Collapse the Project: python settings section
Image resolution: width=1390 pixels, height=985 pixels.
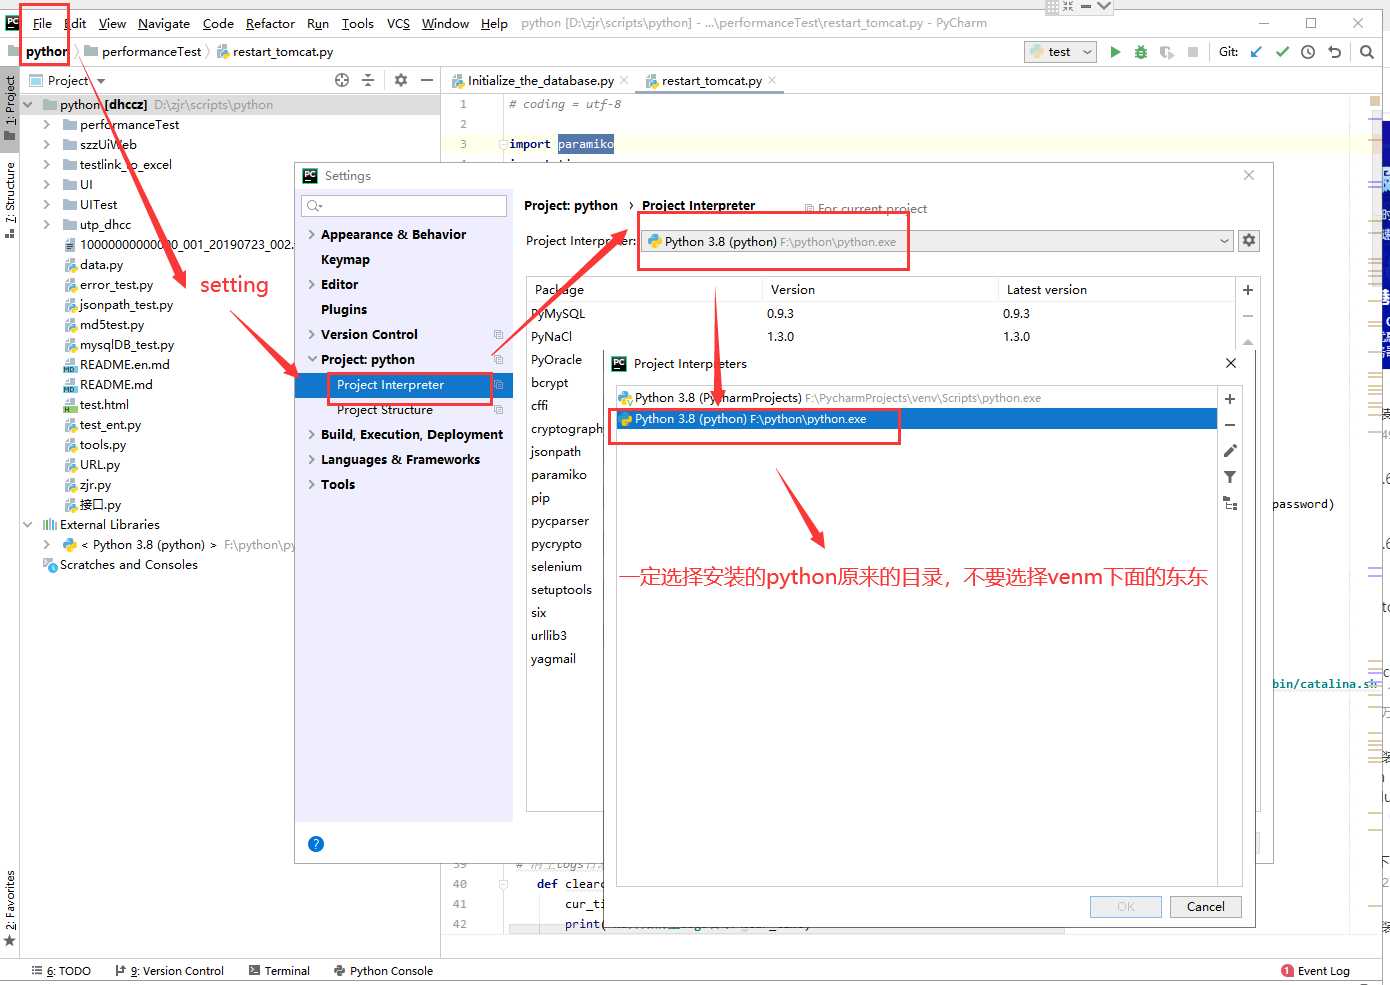(x=312, y=360)
